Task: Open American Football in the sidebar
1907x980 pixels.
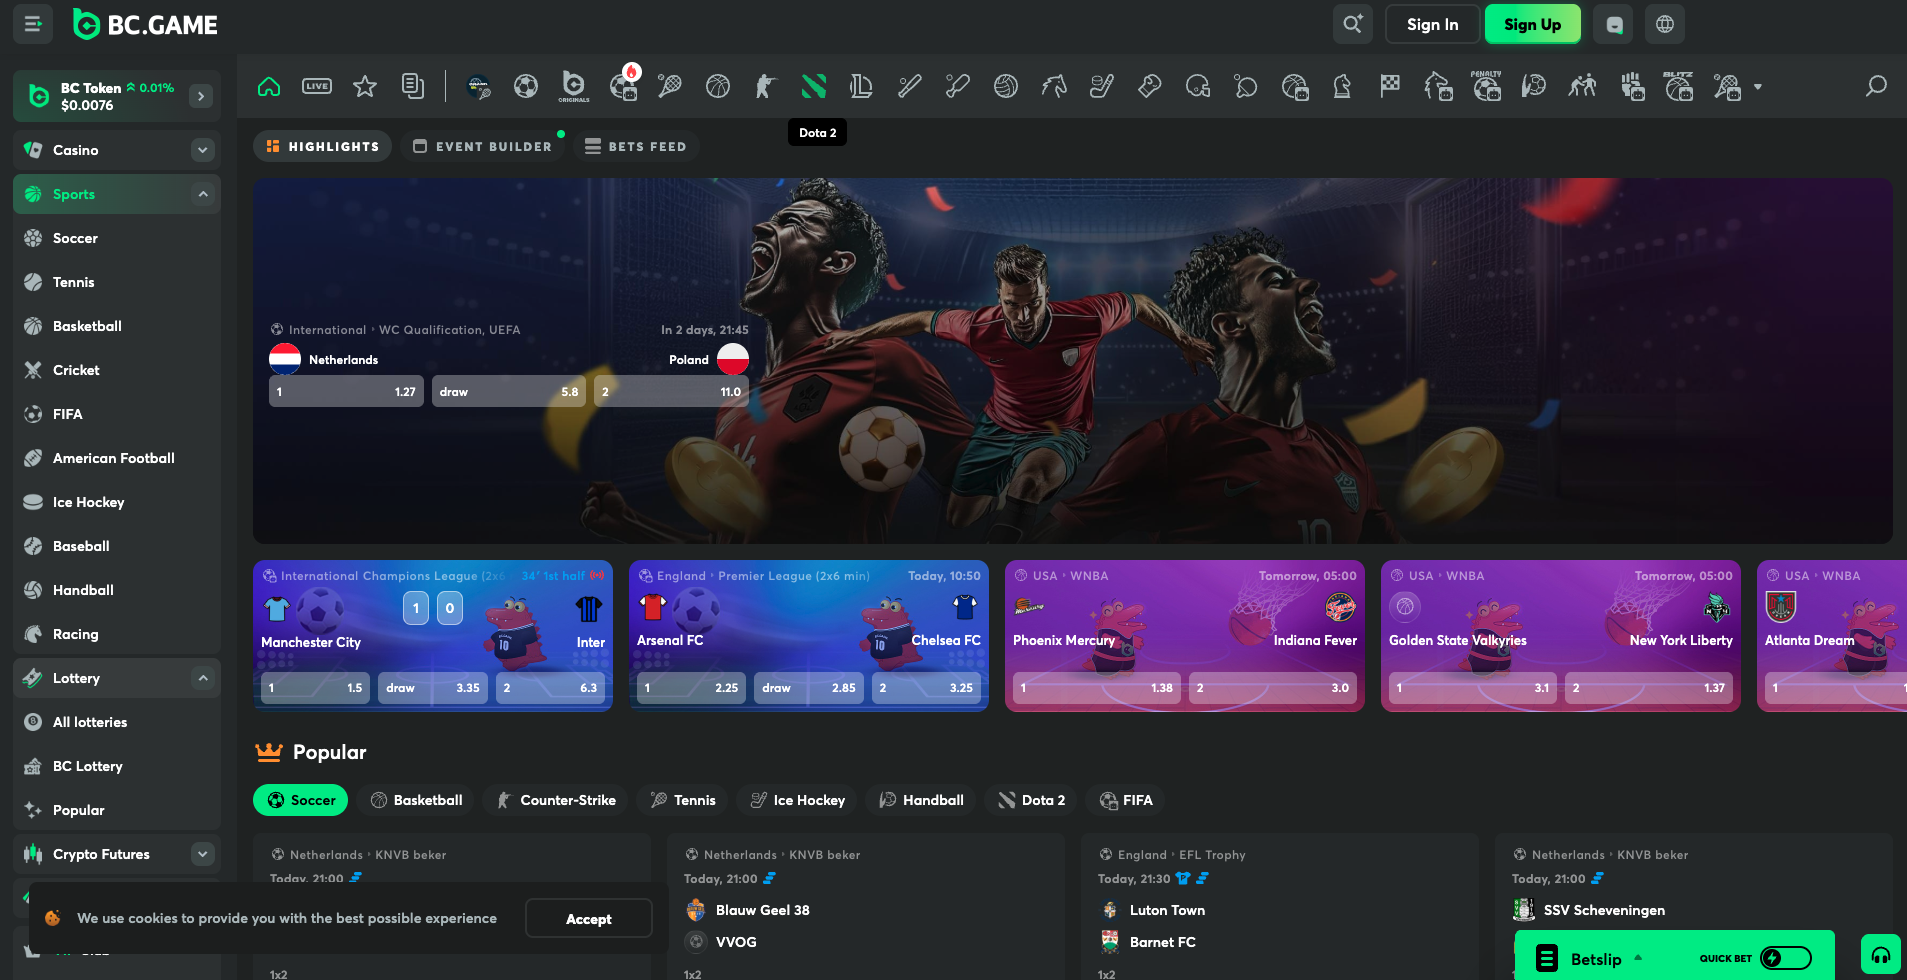Action: pyautogui.click(x=117, y=458)
